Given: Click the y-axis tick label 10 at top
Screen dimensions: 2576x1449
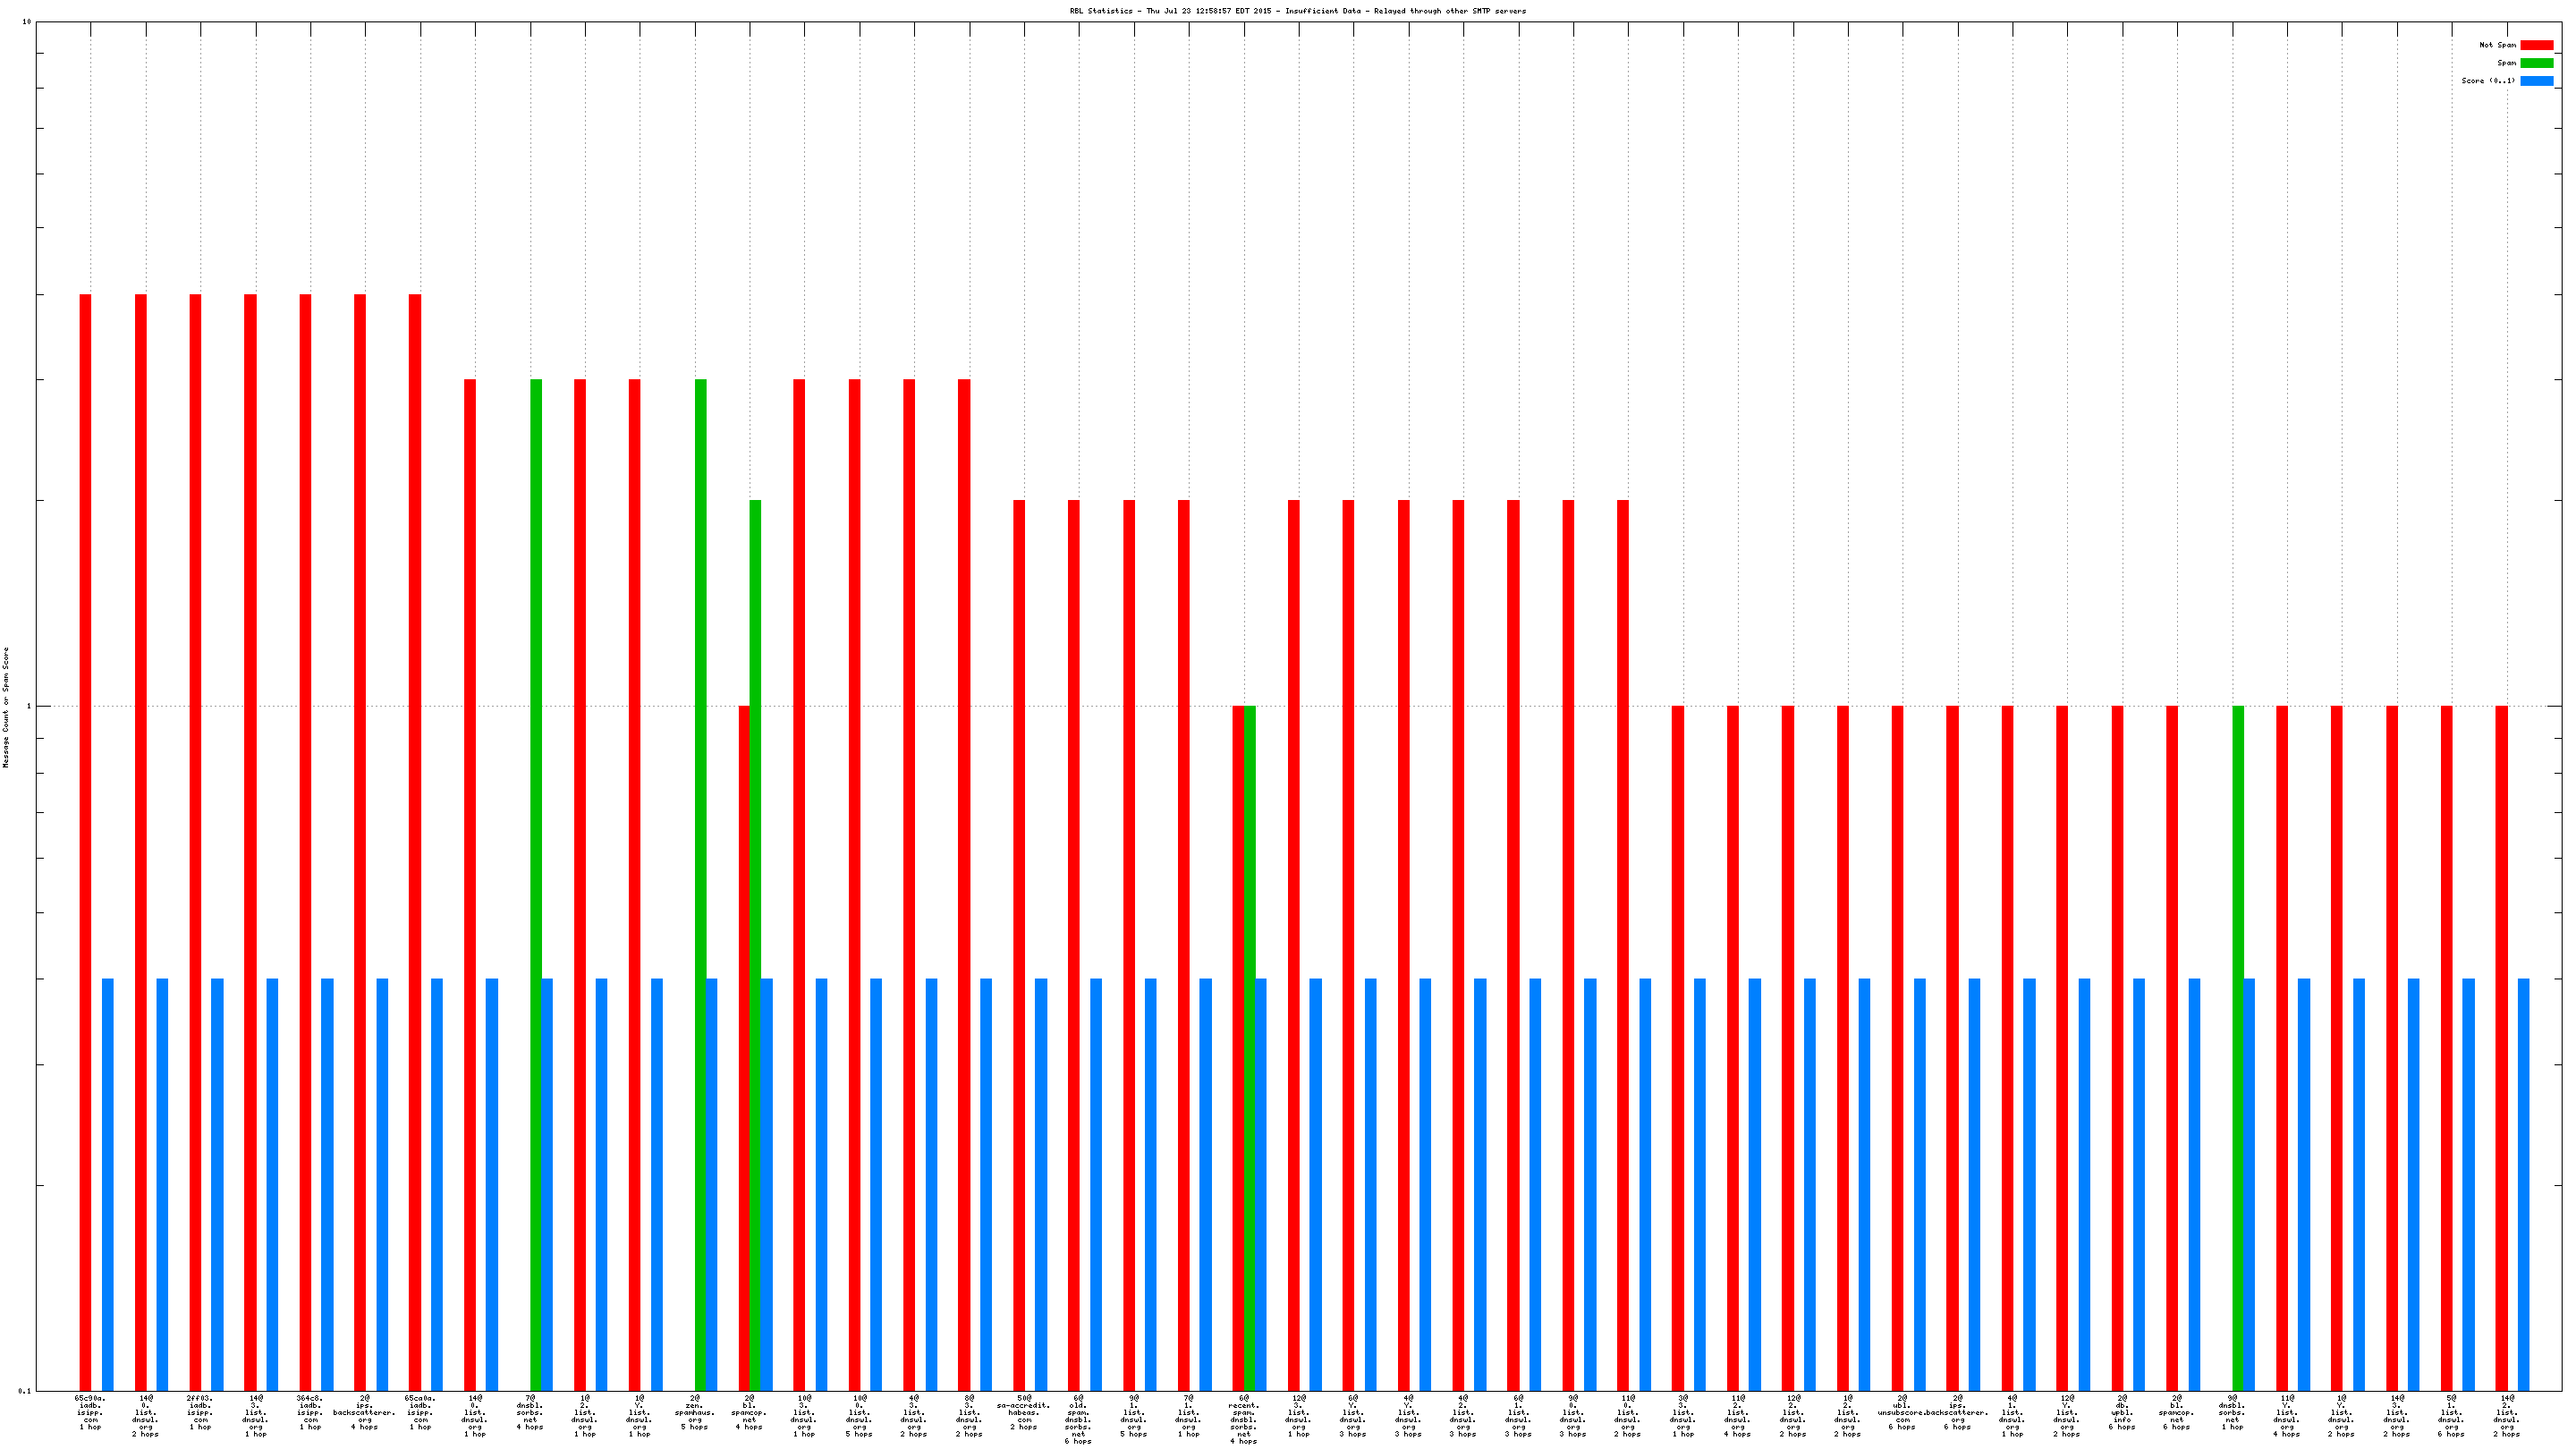Looking at the screenshot, I should [26, 22].
